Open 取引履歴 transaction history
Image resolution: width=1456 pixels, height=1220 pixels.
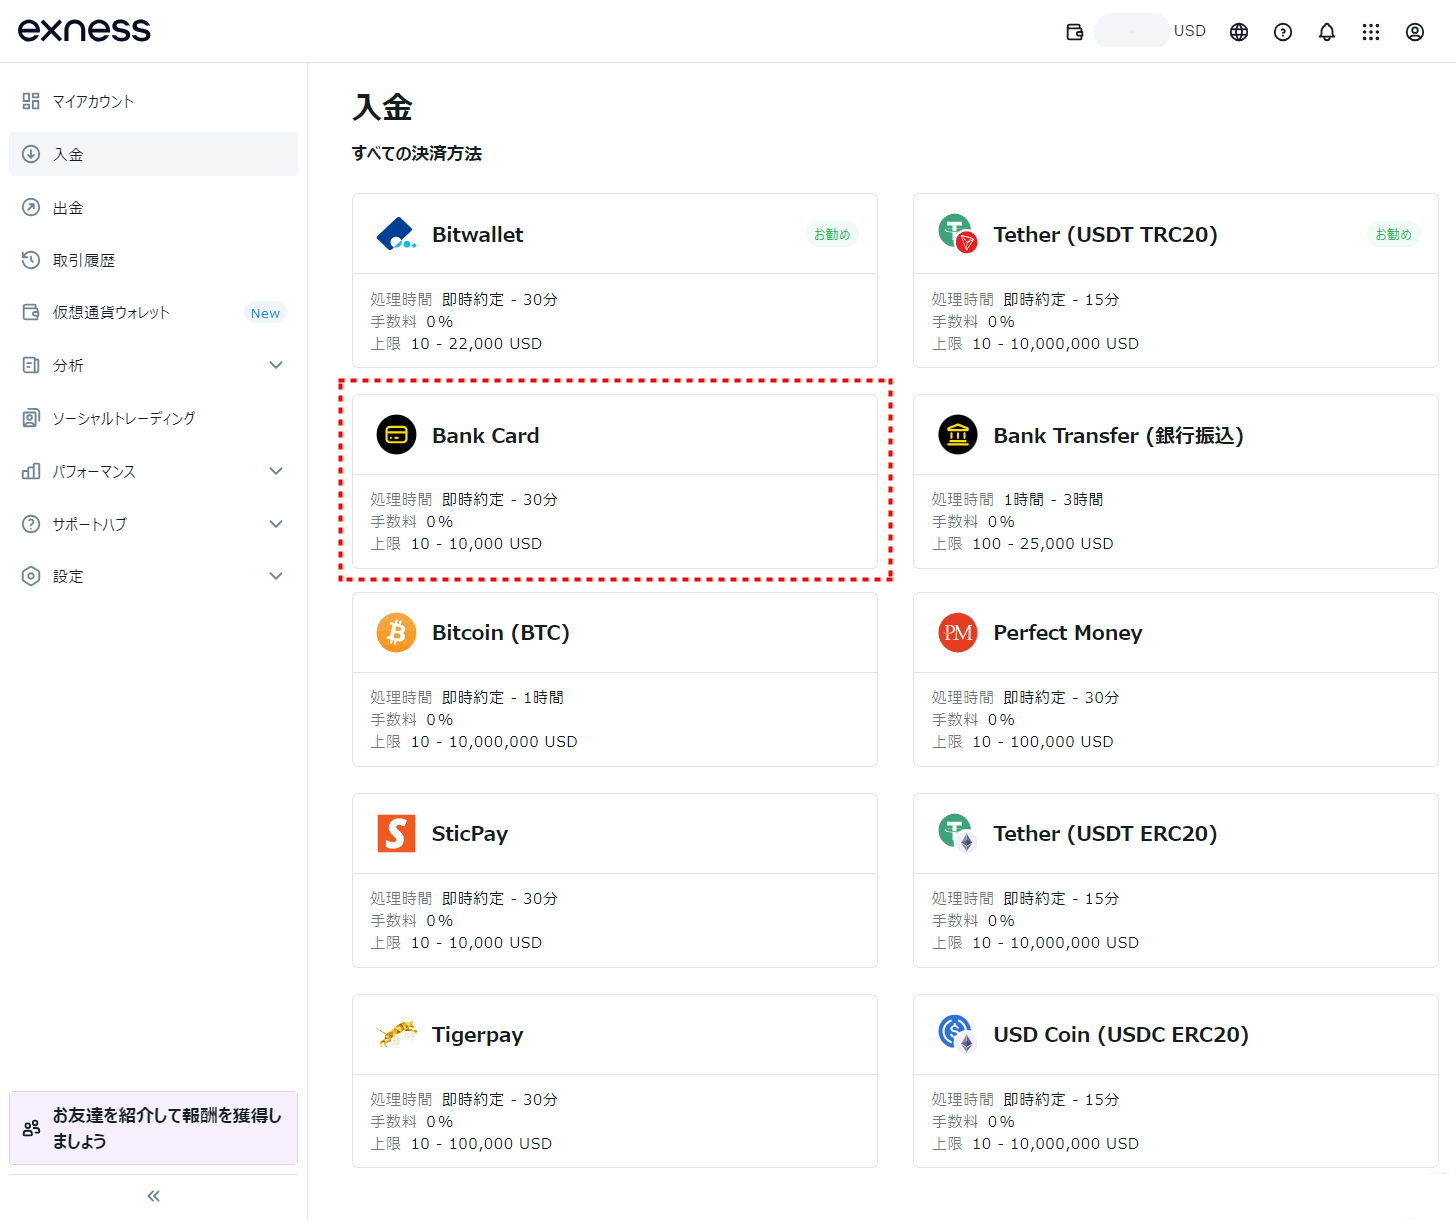[x=154, y=260]
